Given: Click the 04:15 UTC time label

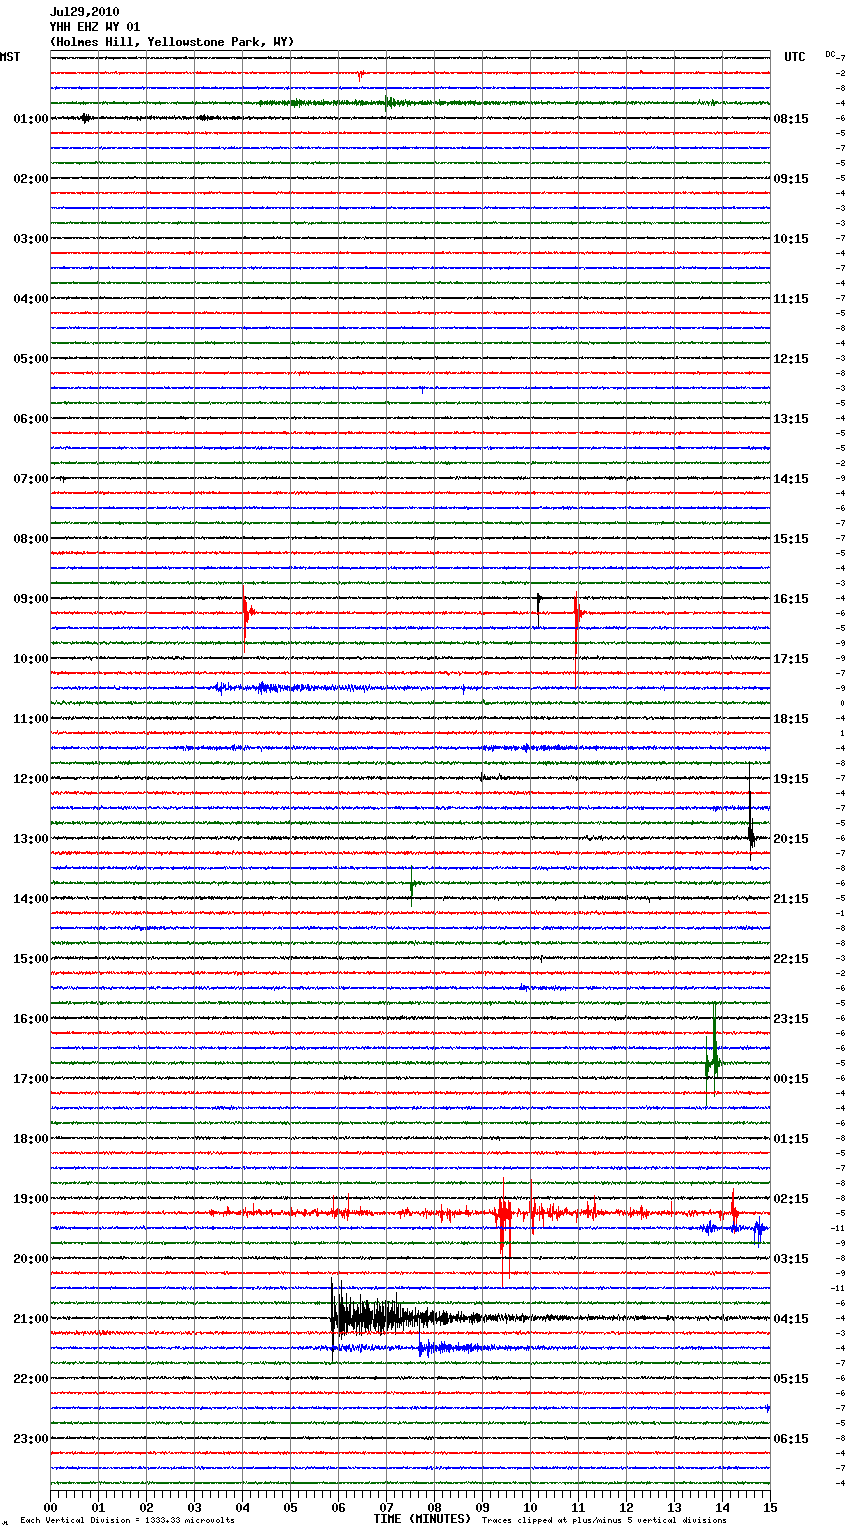Looking at the screenshot, I should pos(791,1319).
